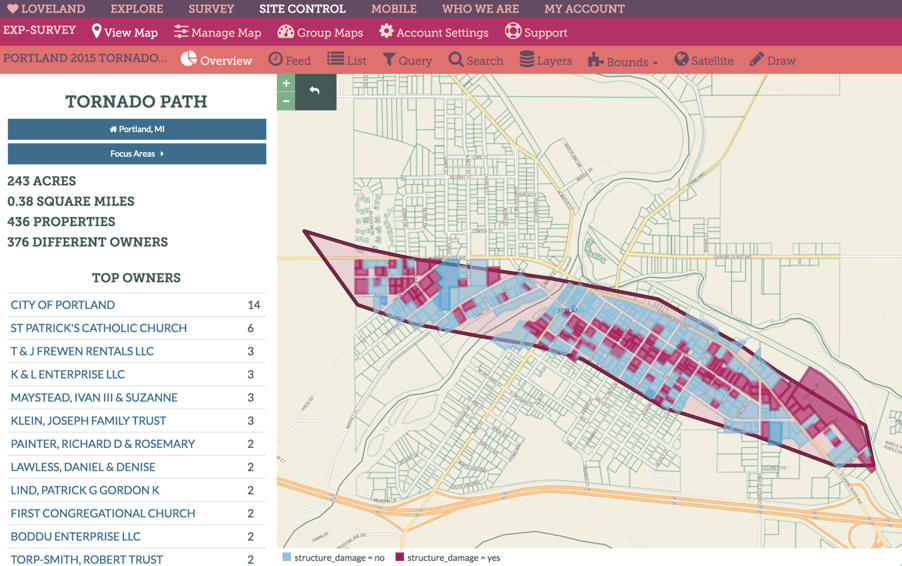Screen dimensions: 902x566
Task: Open T & J FREWEN RENTALS LLC link
Action: [82, 351]
